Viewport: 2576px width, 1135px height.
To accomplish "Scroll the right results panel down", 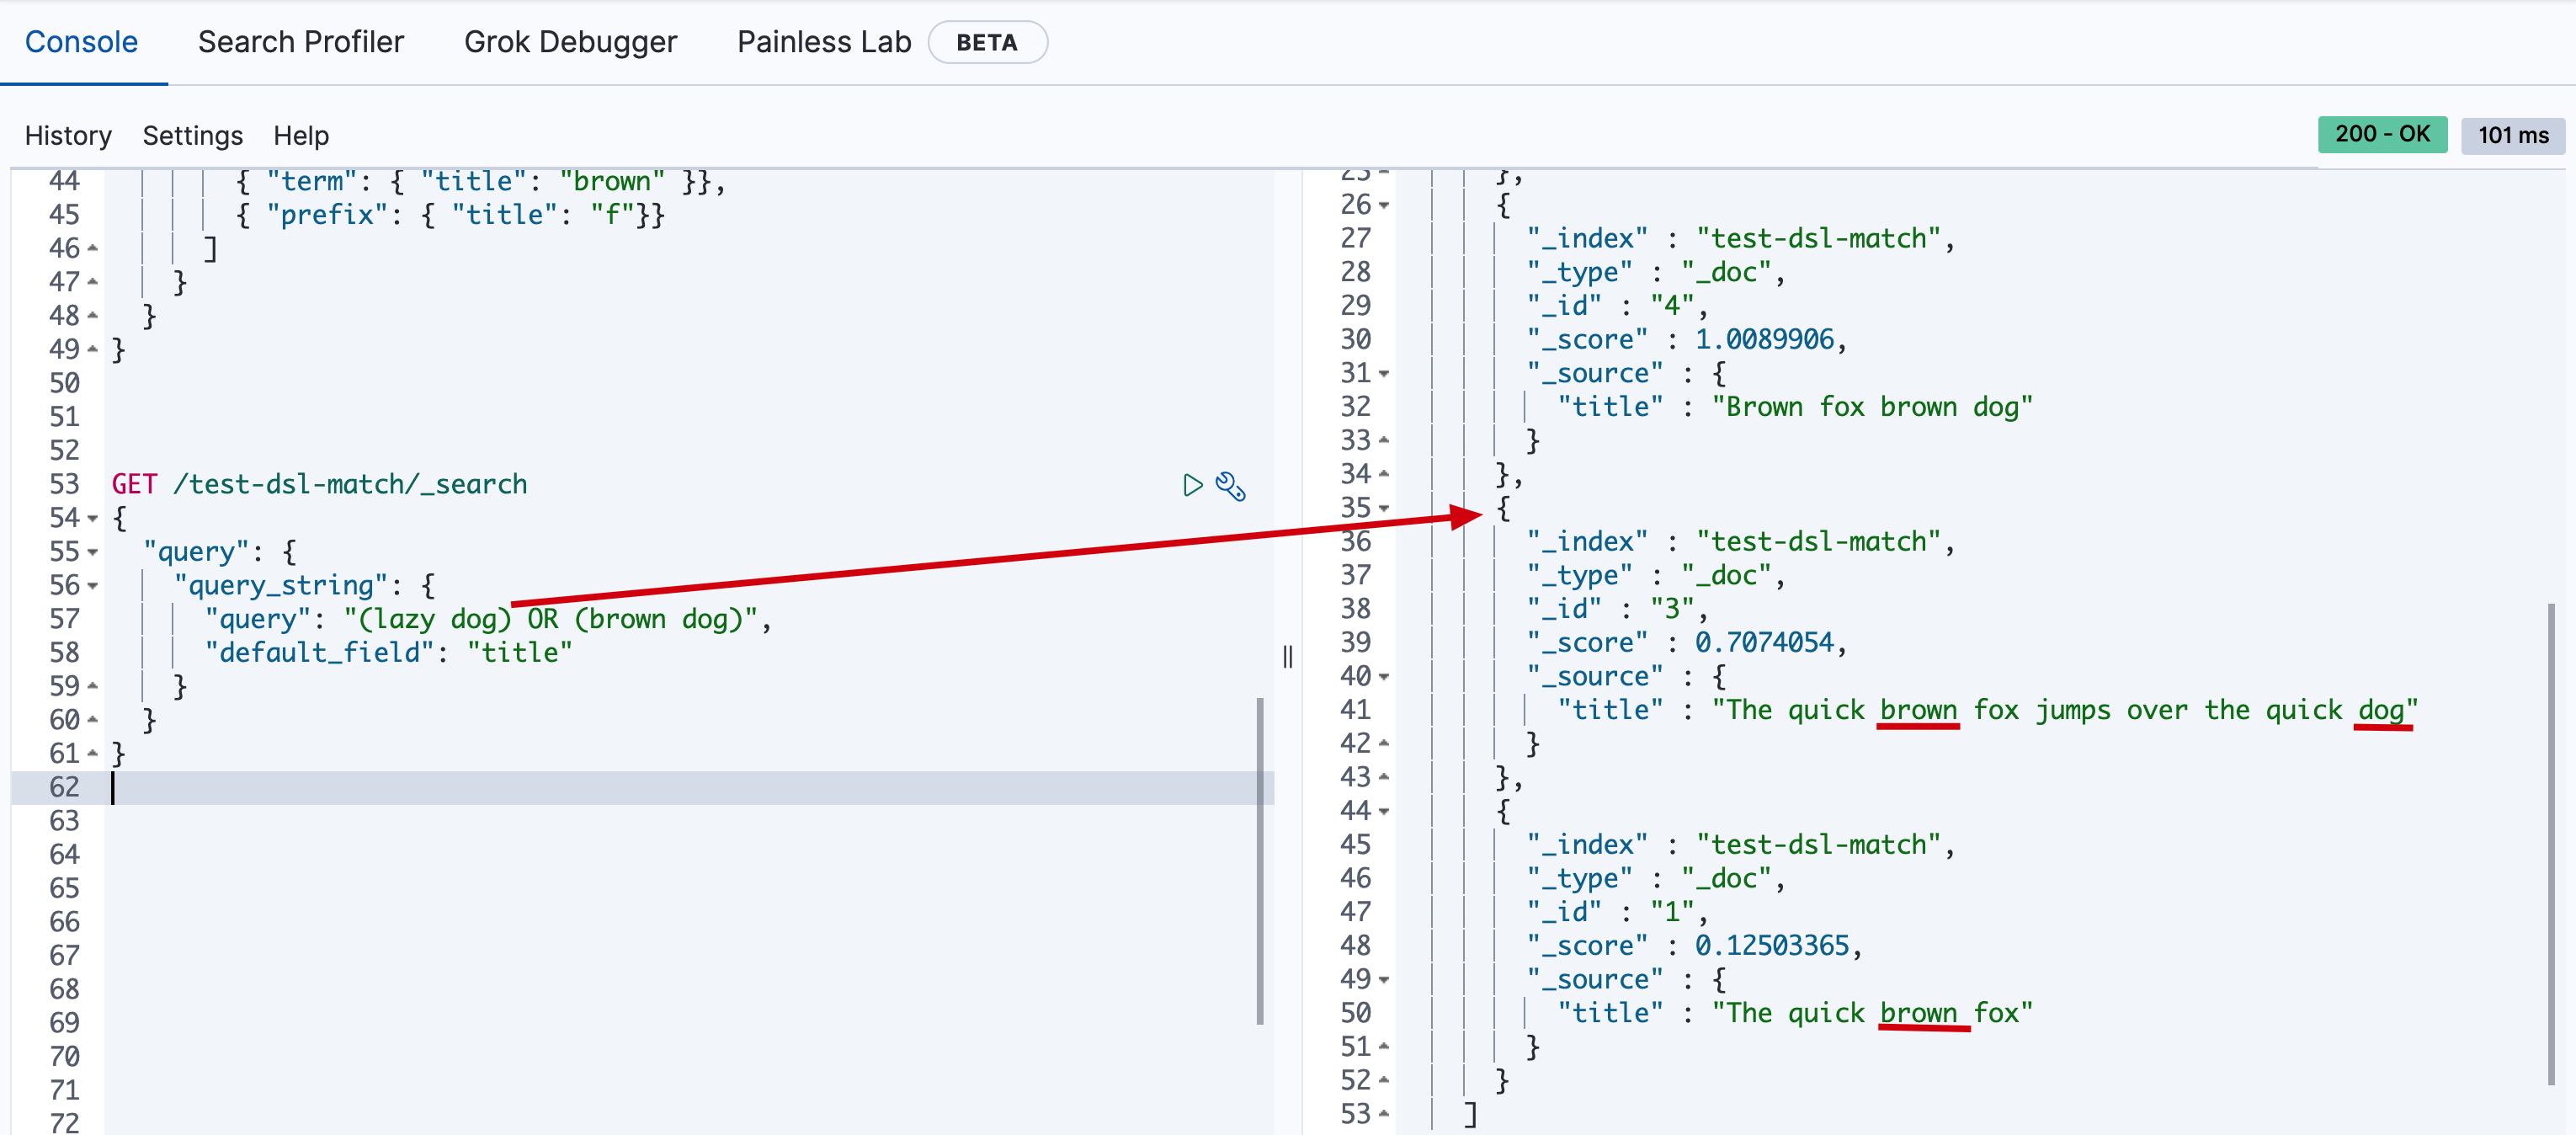I will click(x=2555, y=1018).
